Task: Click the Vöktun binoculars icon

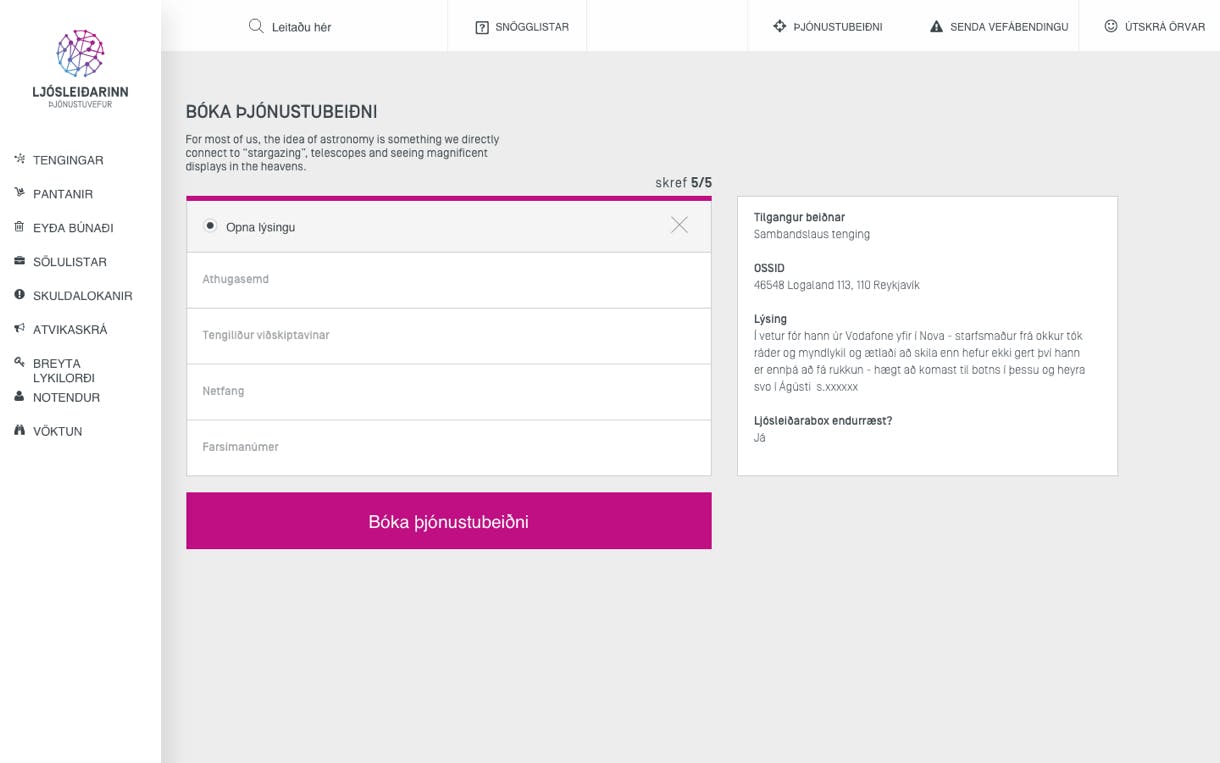Action: [x=19, y=430]
